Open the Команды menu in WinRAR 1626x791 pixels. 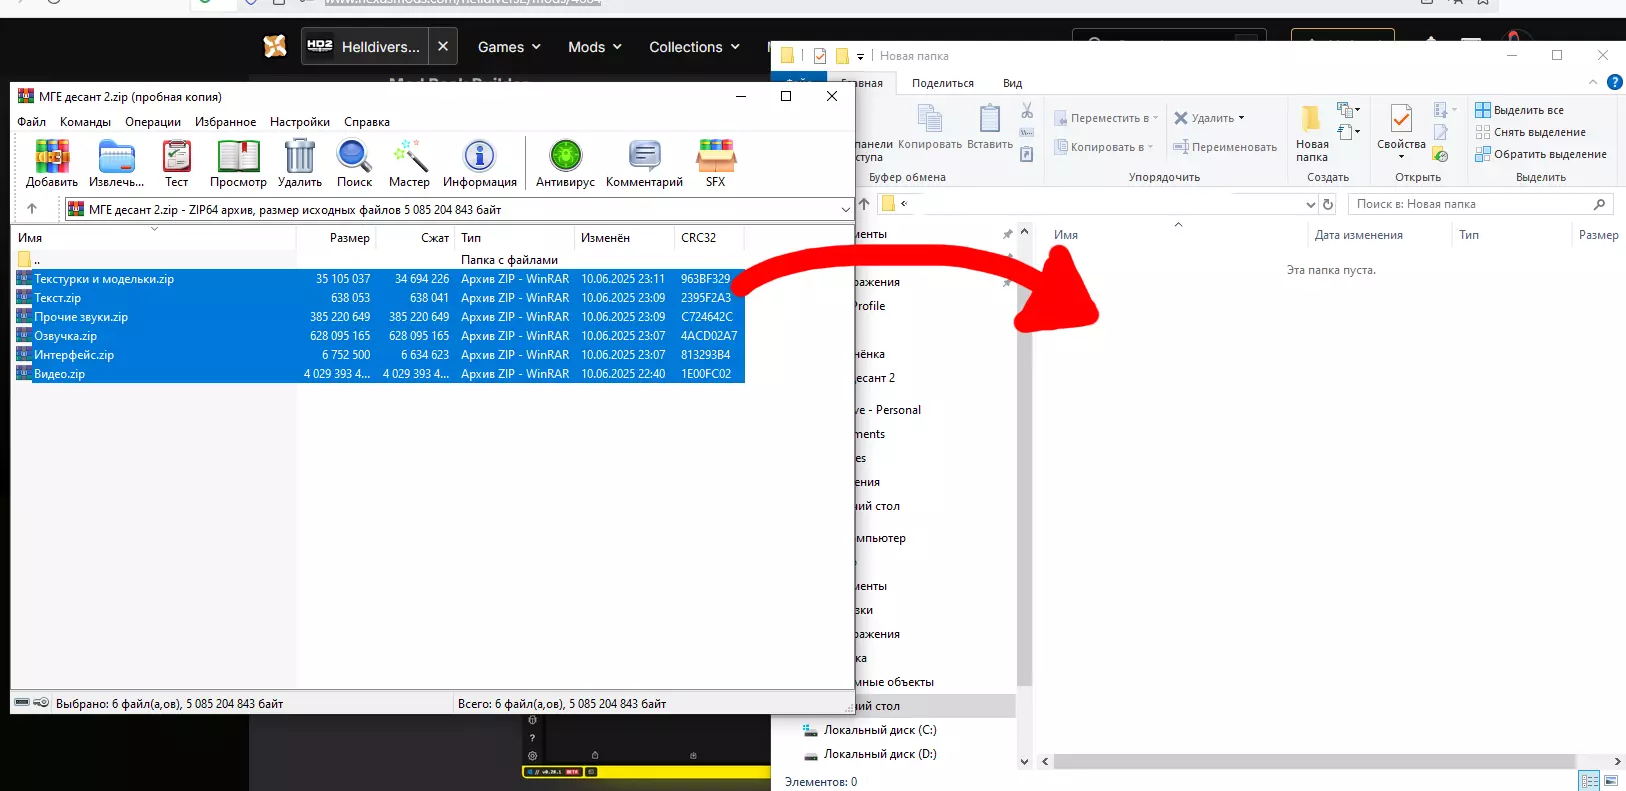coord(85,122)
